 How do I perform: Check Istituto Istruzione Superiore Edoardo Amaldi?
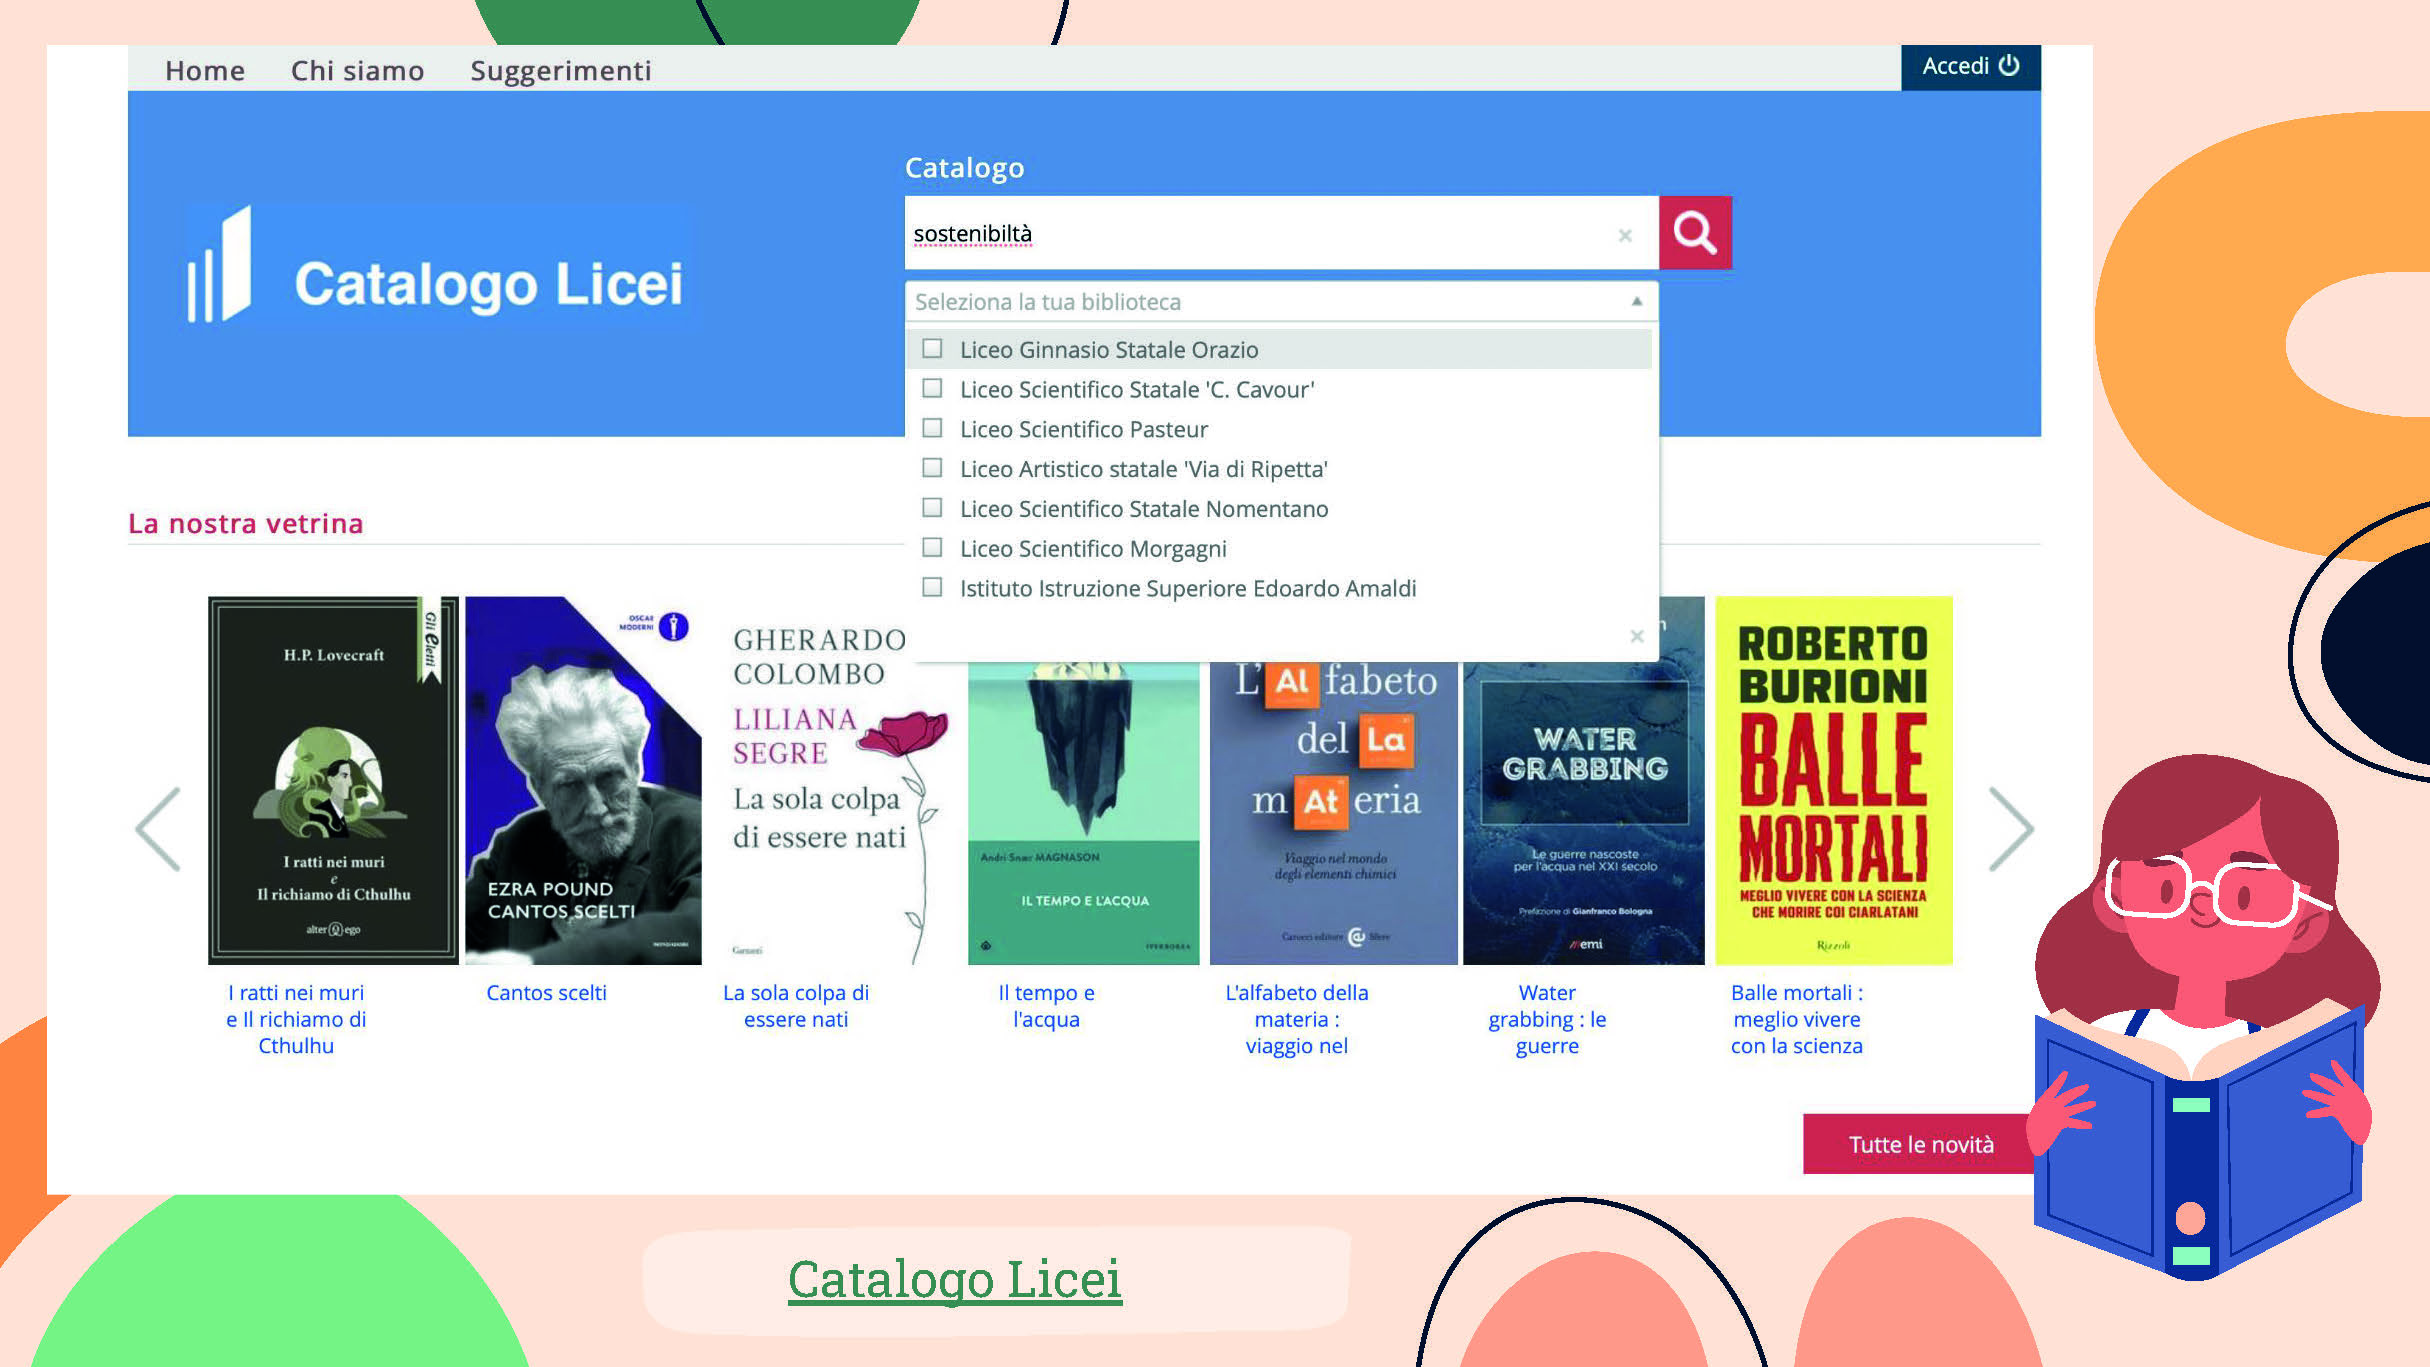point(932,588)
